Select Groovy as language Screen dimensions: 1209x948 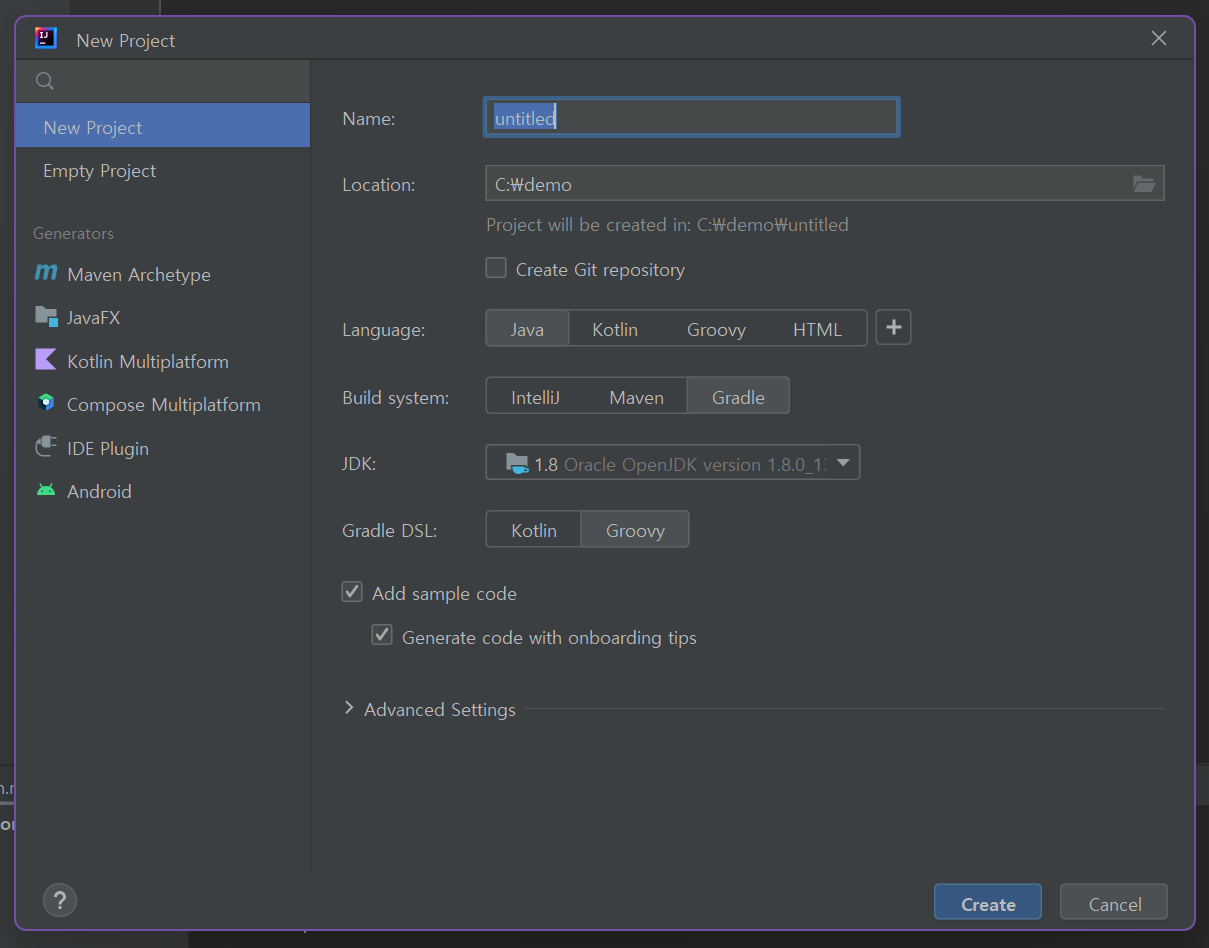pos(716,329)
